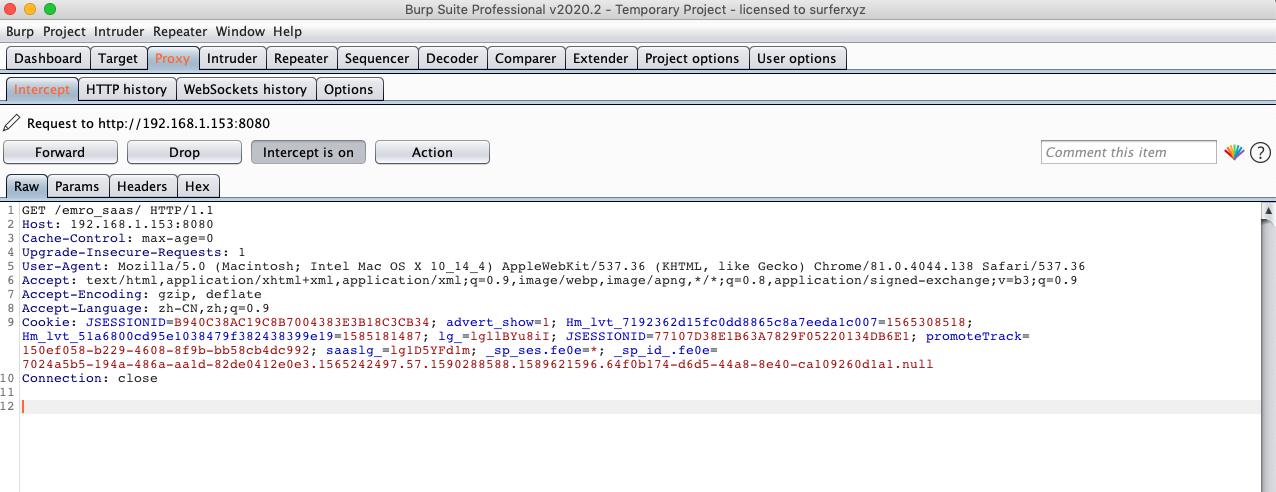Open the Window menu

click(240, 31)
